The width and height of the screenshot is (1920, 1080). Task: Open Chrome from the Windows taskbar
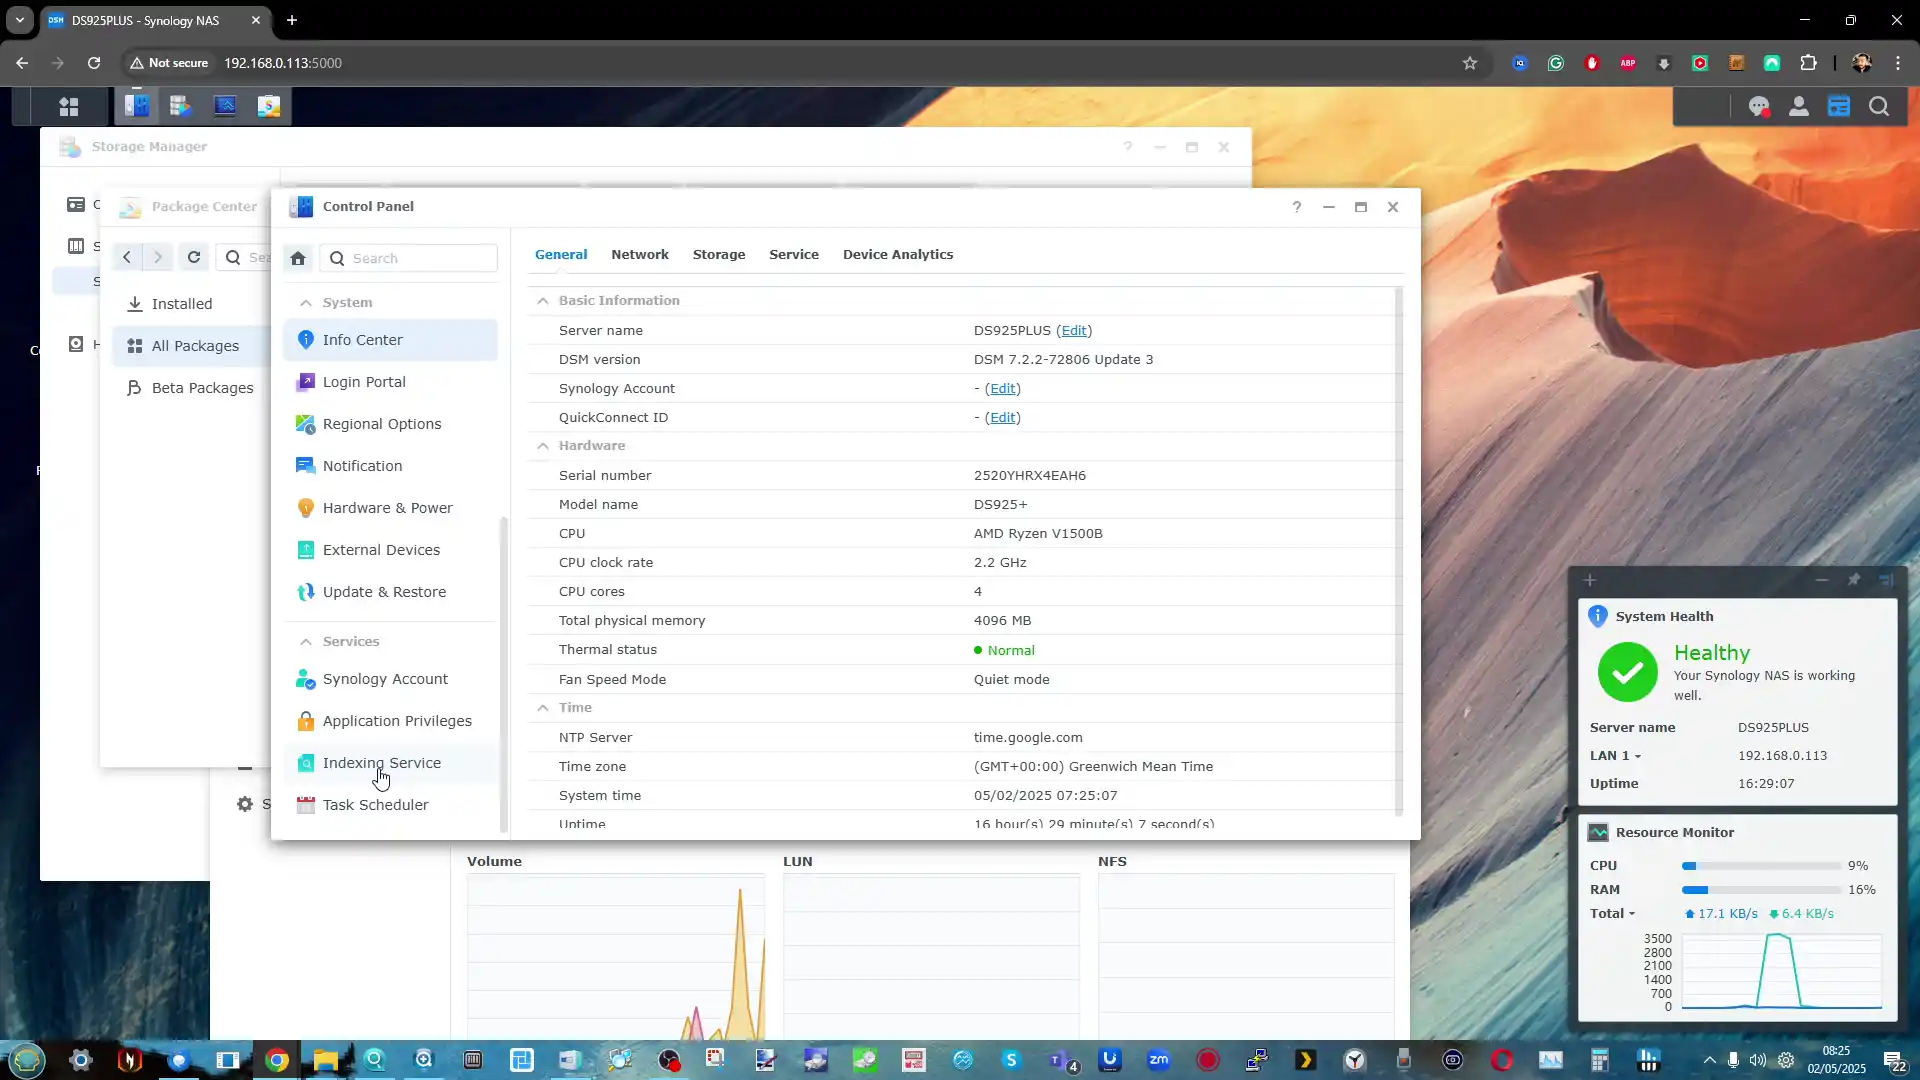click(277, 1060)
